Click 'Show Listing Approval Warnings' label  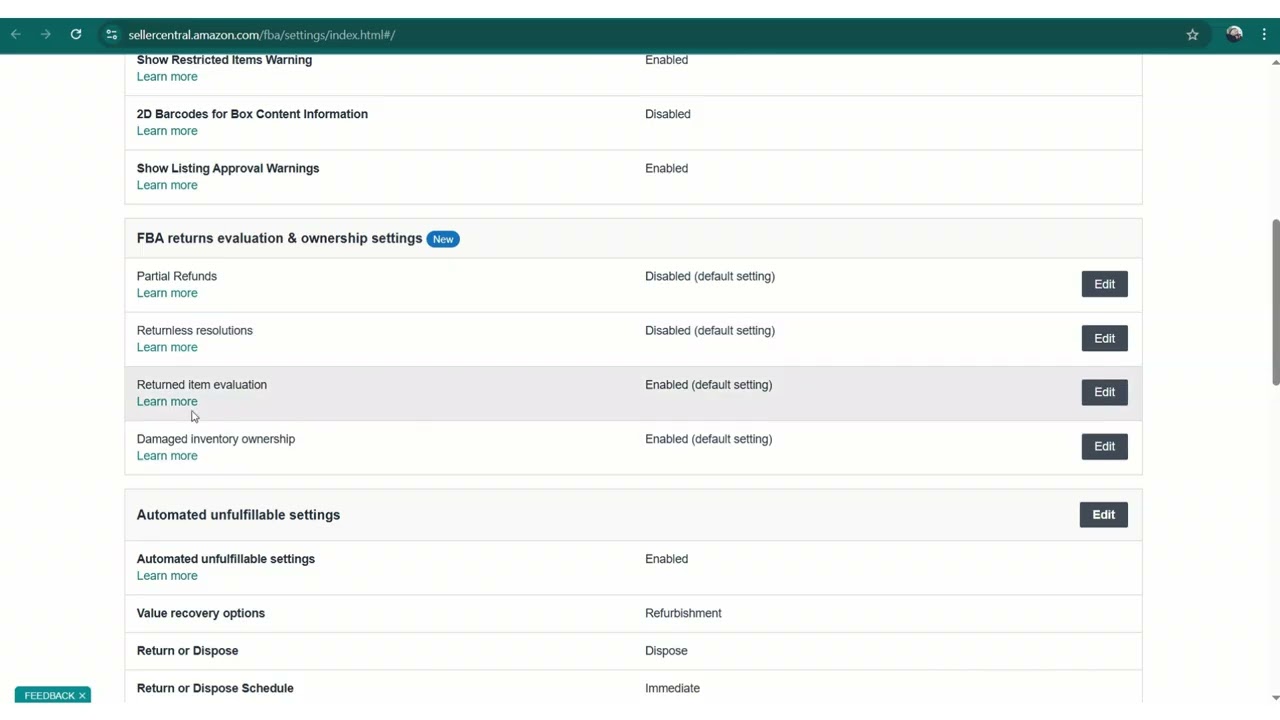(228, 168)
